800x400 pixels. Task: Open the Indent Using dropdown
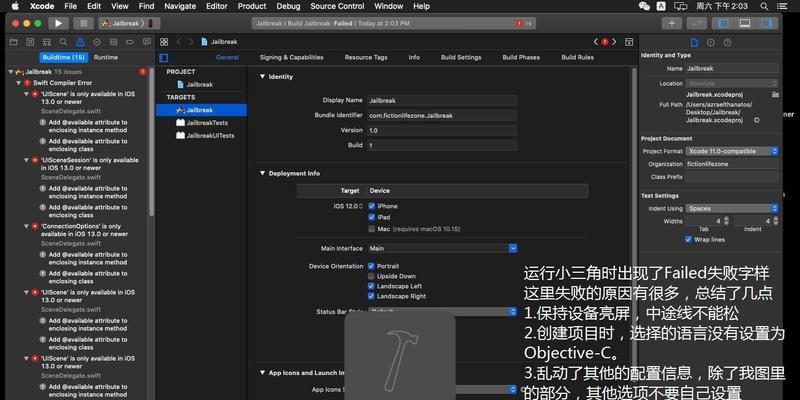coord(732,208)
